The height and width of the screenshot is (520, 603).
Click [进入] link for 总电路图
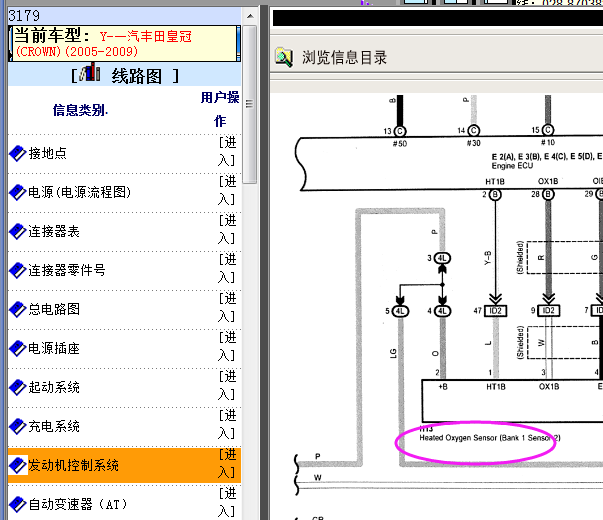pyautogui.click(x=227, y=307)
